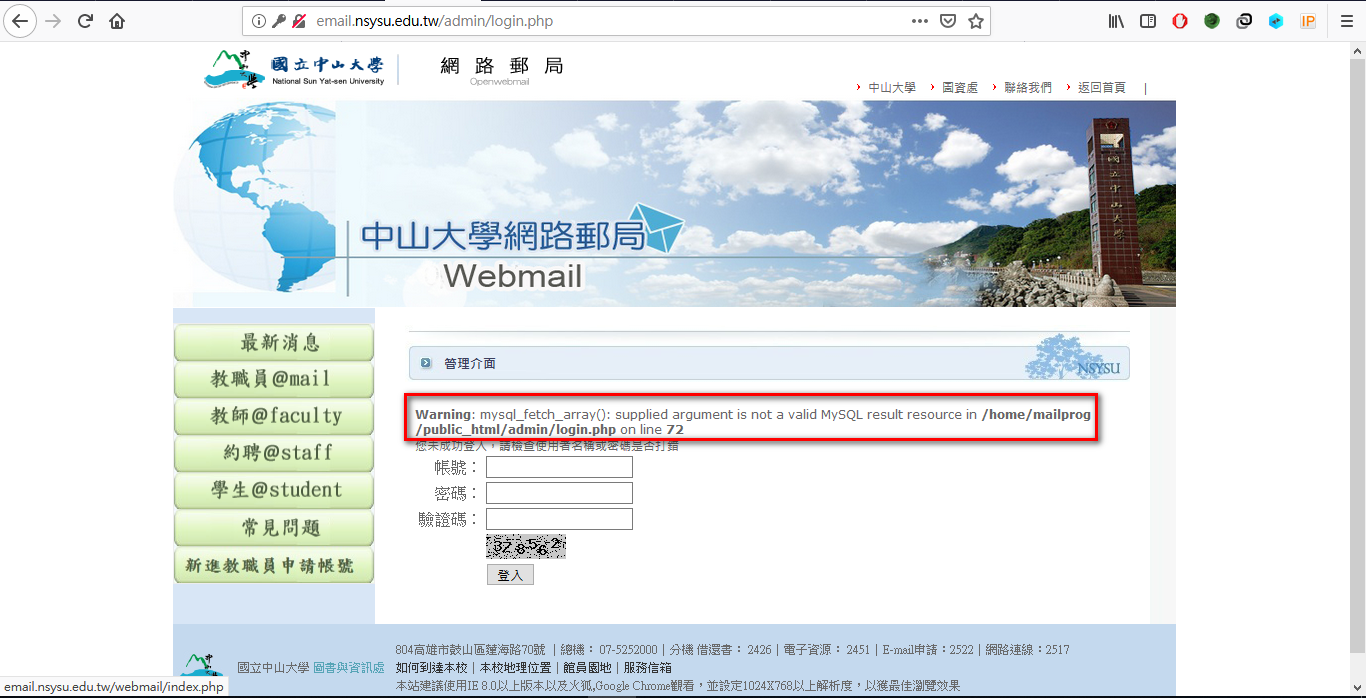
Task: Click the browser forward arrow
Action: [x=53, y=21]
